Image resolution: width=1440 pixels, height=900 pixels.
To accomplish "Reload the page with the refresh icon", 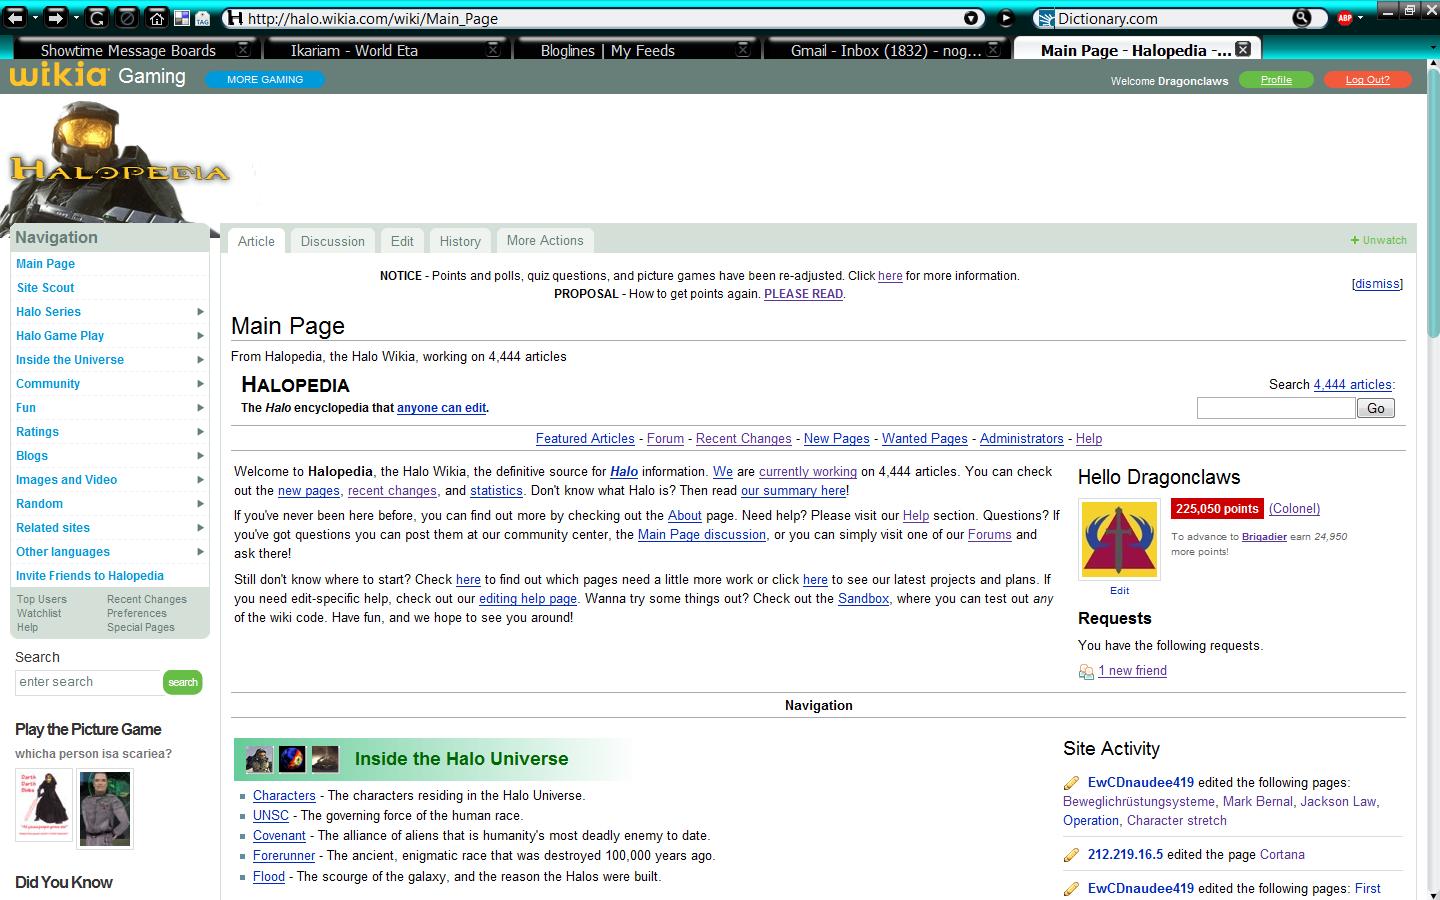I will point(97,18).
